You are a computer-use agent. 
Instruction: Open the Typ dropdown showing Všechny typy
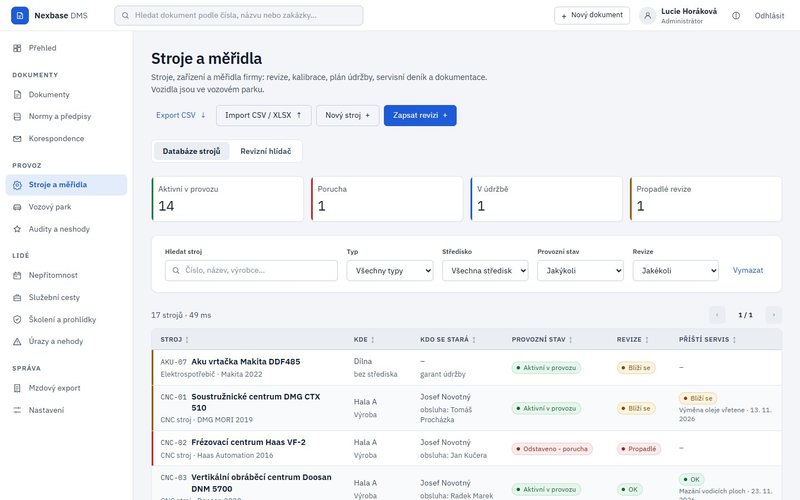pos(390,270)
